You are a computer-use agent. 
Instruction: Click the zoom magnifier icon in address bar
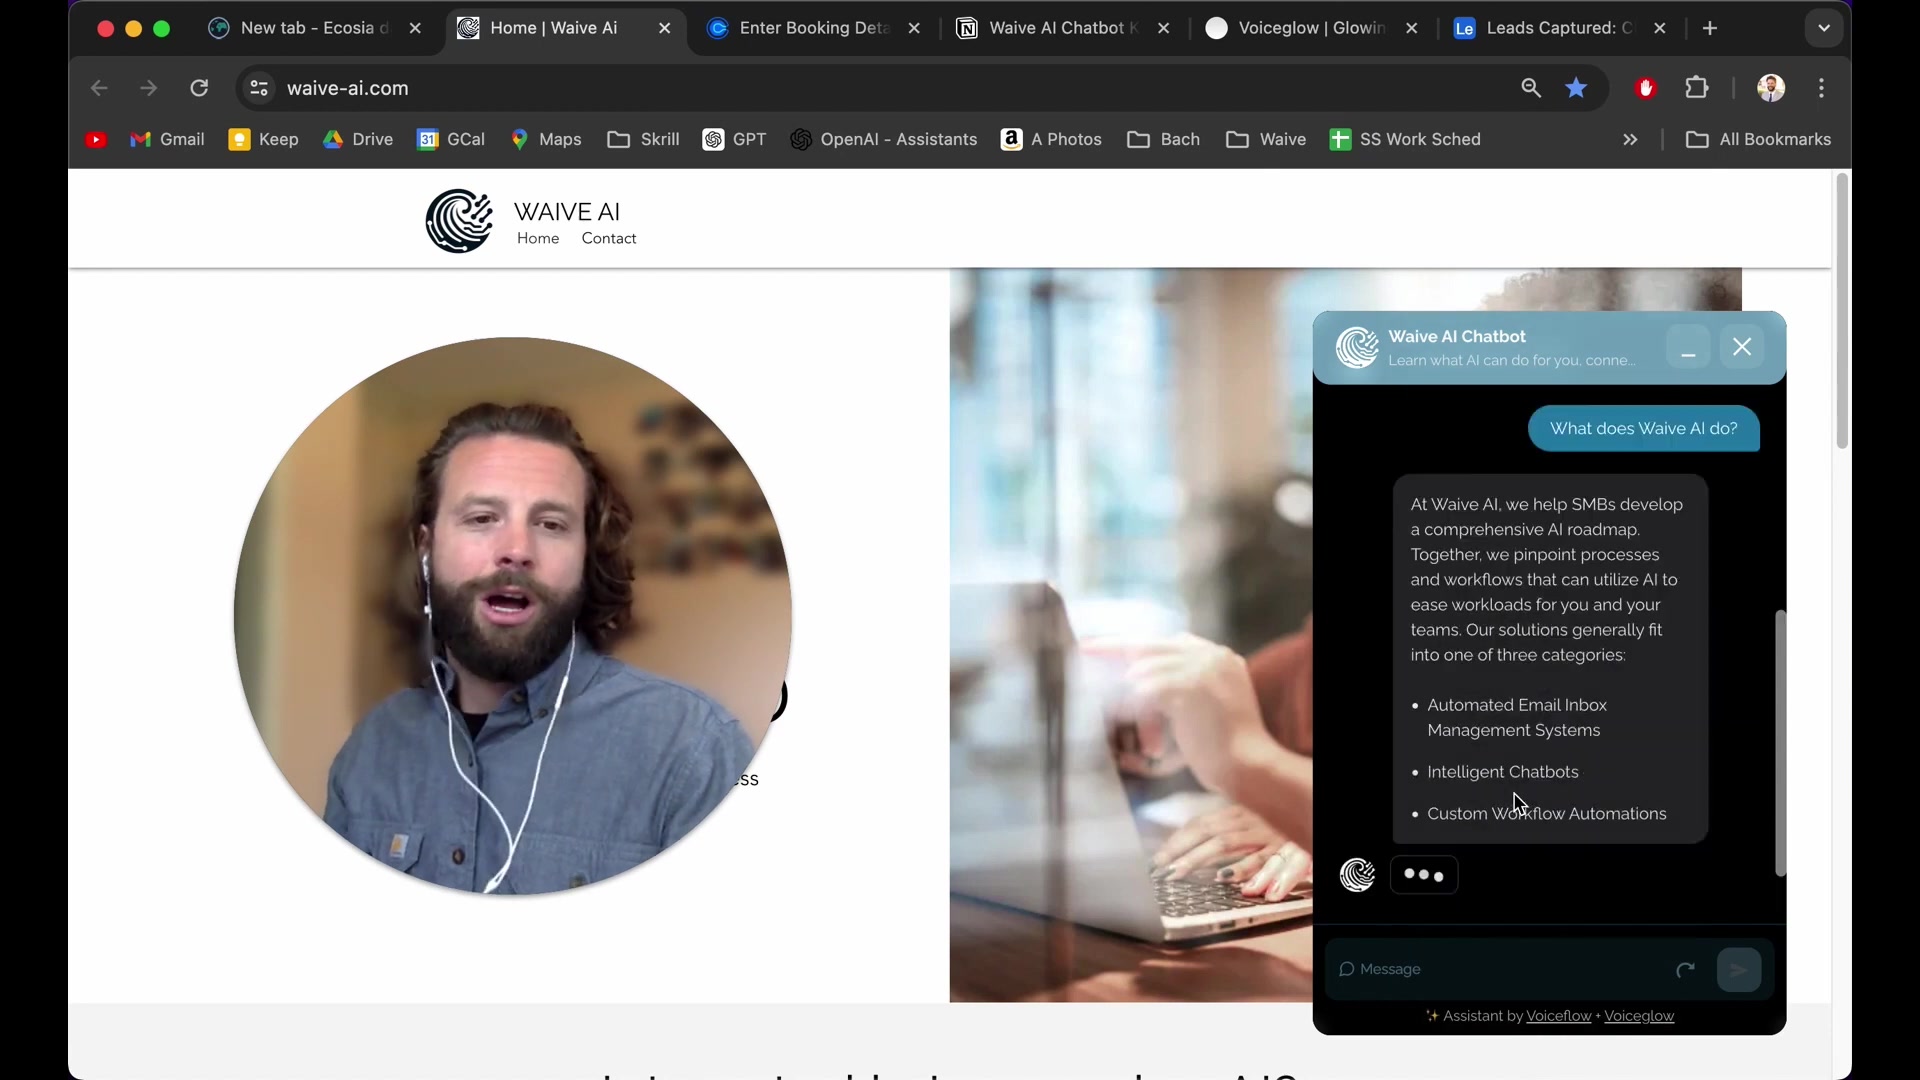(1530, 88)
